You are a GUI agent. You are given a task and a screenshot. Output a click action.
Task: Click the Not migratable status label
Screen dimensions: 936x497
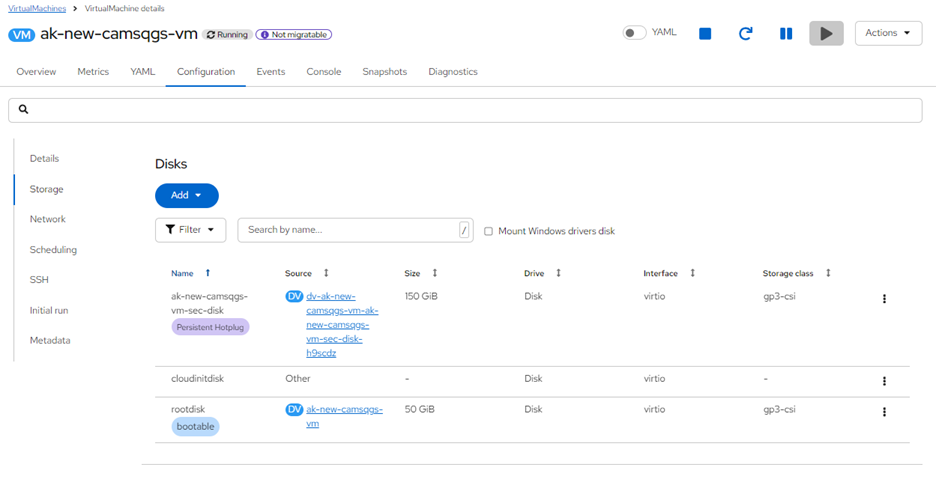click(x=294, y=35)
